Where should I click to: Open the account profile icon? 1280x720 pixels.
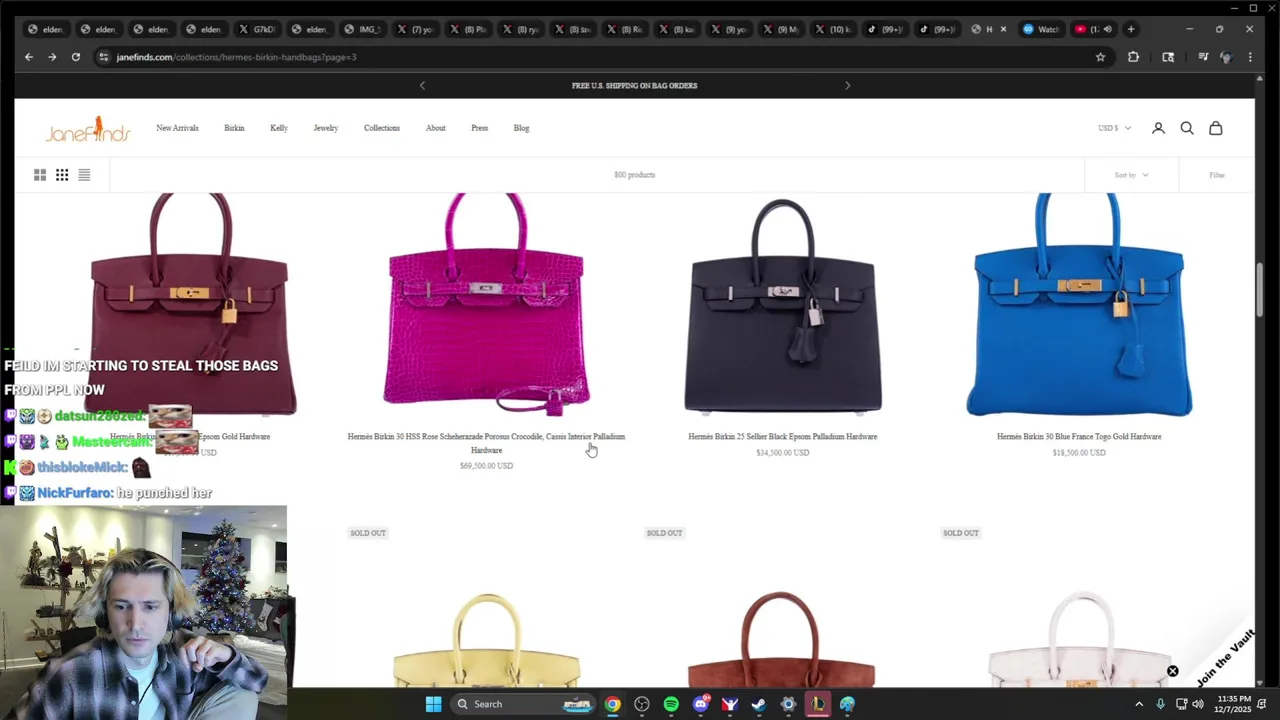pos(1158,128)
